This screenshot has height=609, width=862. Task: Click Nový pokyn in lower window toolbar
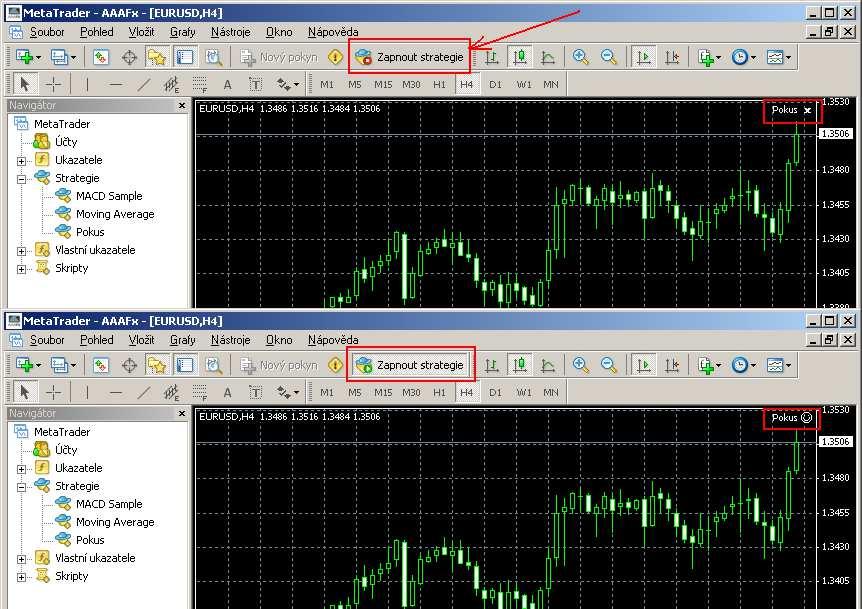tap(279, 365)
